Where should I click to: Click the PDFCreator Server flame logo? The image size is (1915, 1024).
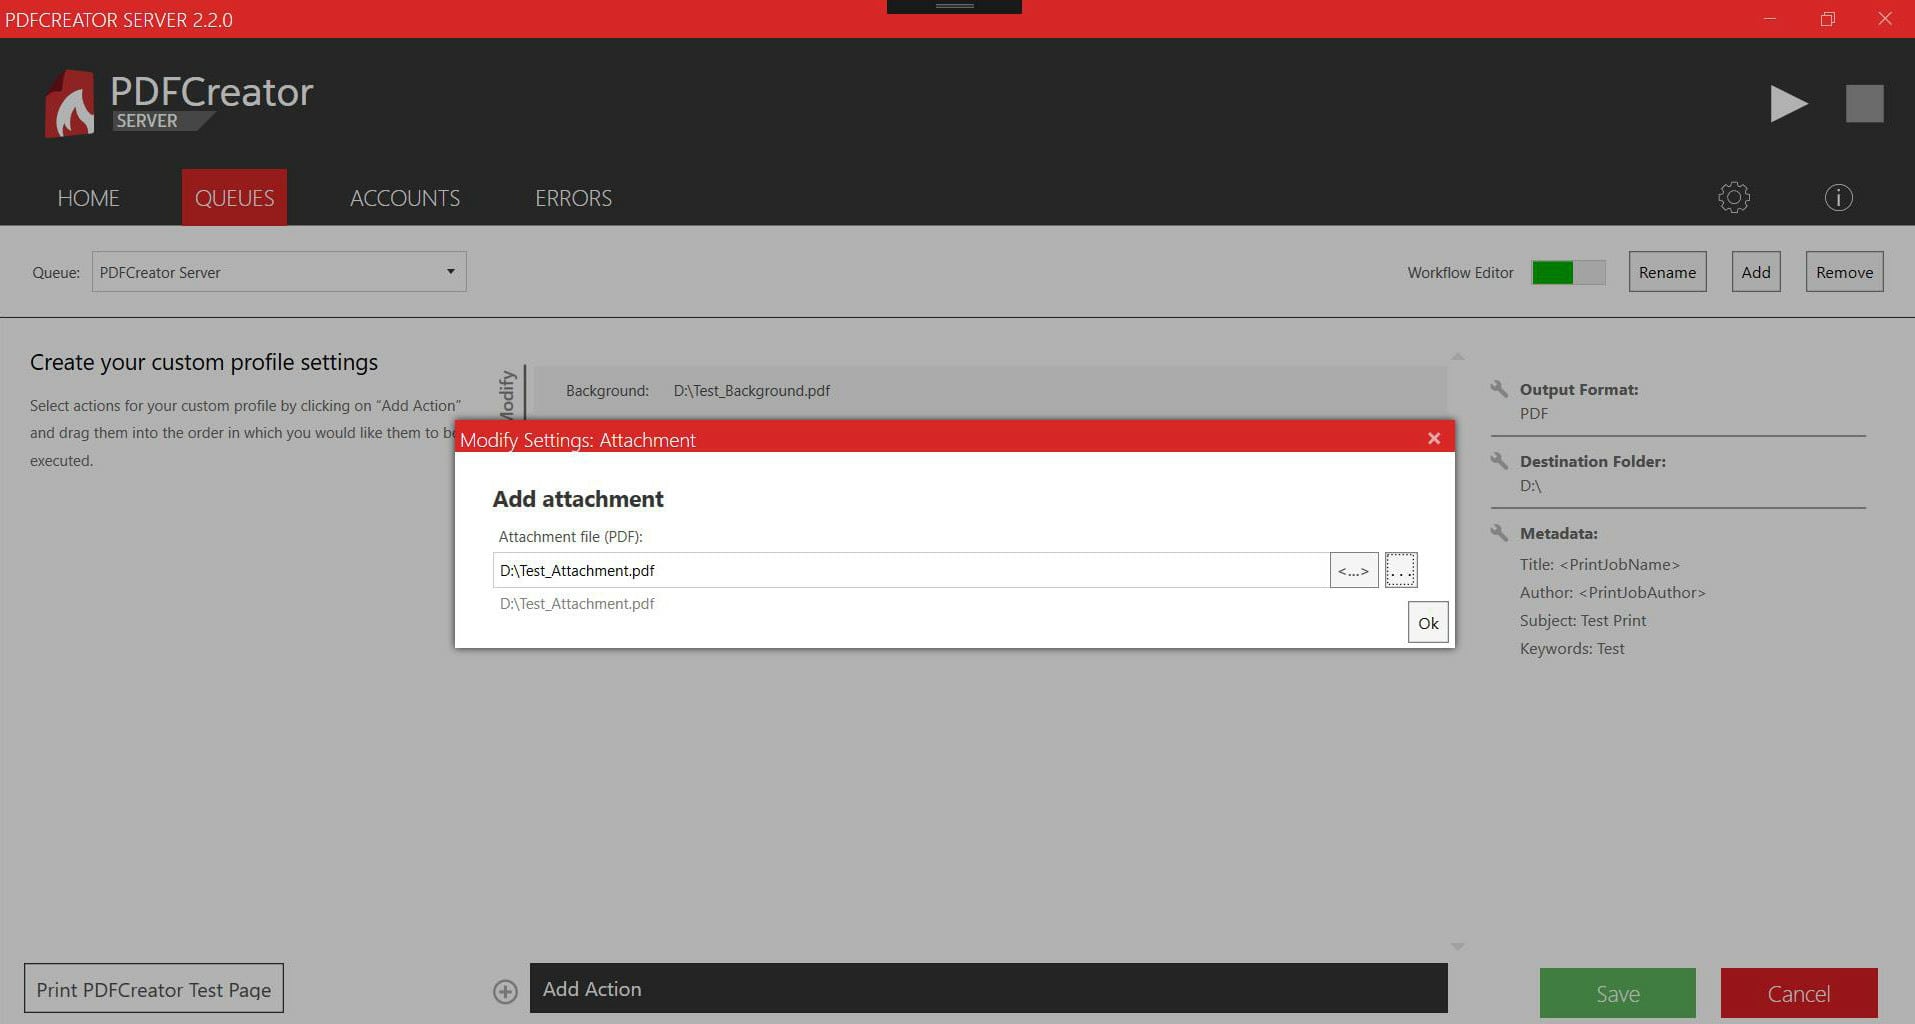pyautogui.click(x=70, y=104)
